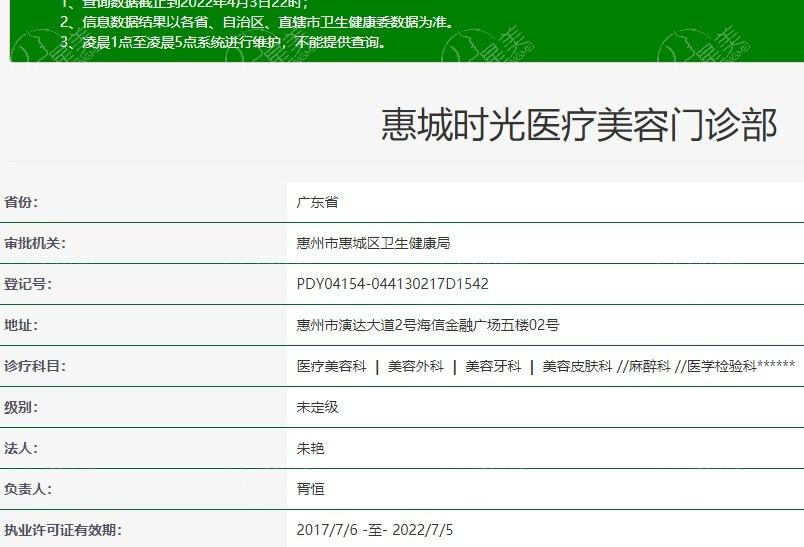Click the 法人 label
The image size is (804, 547).
[x=21, y=448]
